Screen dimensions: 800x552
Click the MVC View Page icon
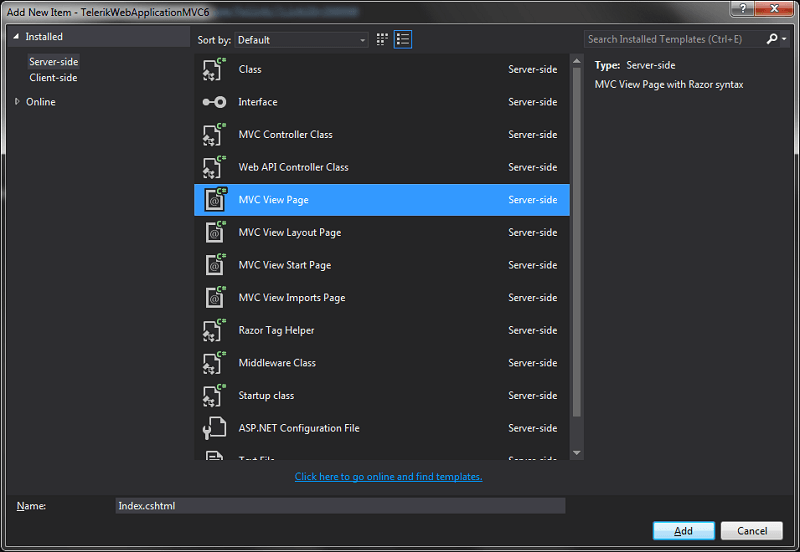point(214,200)
